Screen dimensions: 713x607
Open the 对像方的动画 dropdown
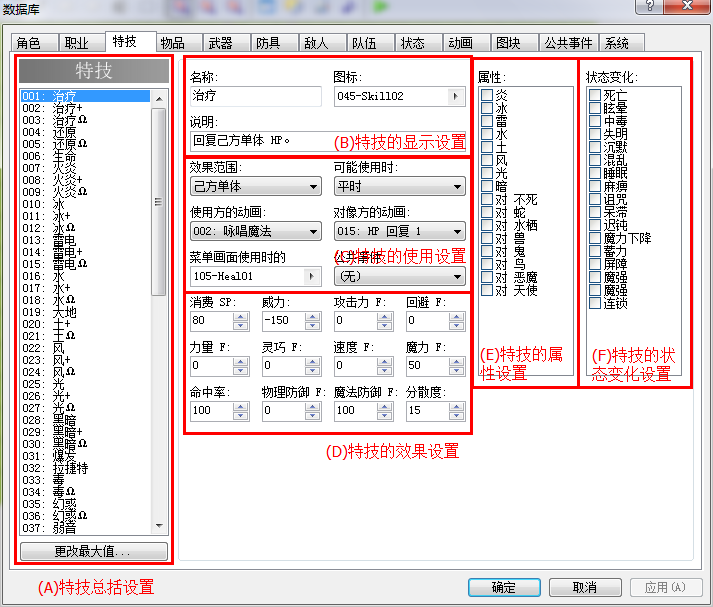click(400, 231)
